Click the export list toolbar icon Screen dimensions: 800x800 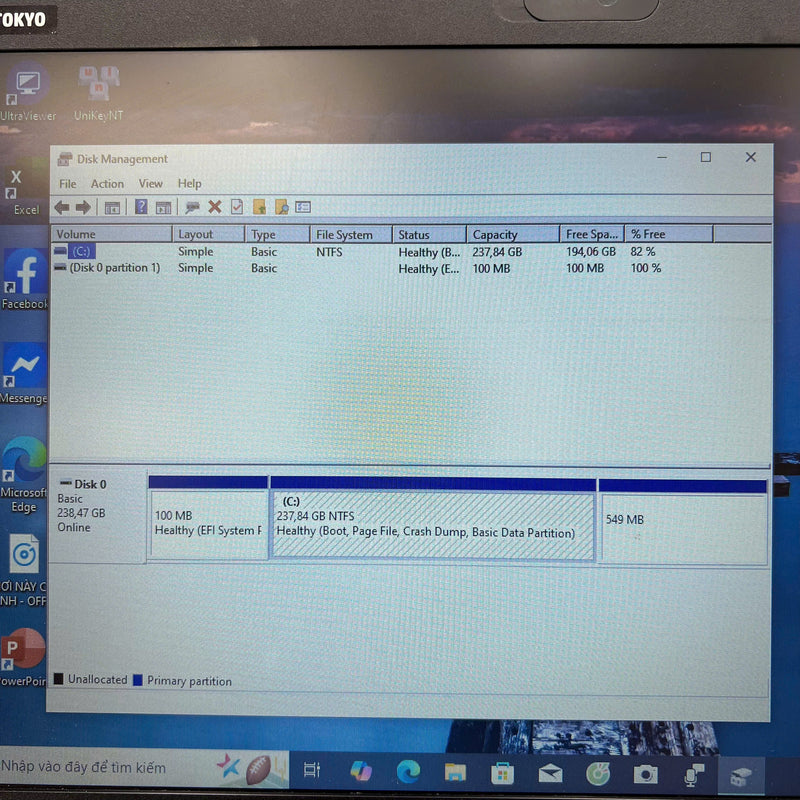305,207
